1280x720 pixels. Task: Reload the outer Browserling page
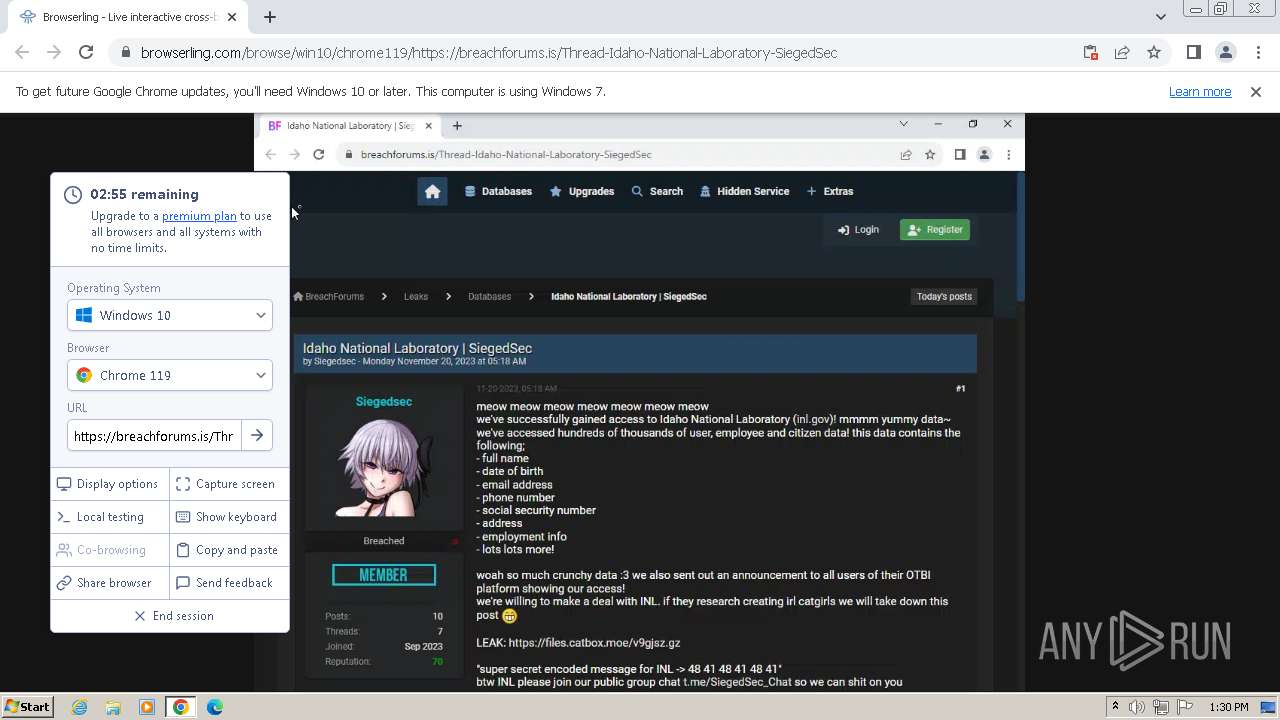[x=86, y=53]
